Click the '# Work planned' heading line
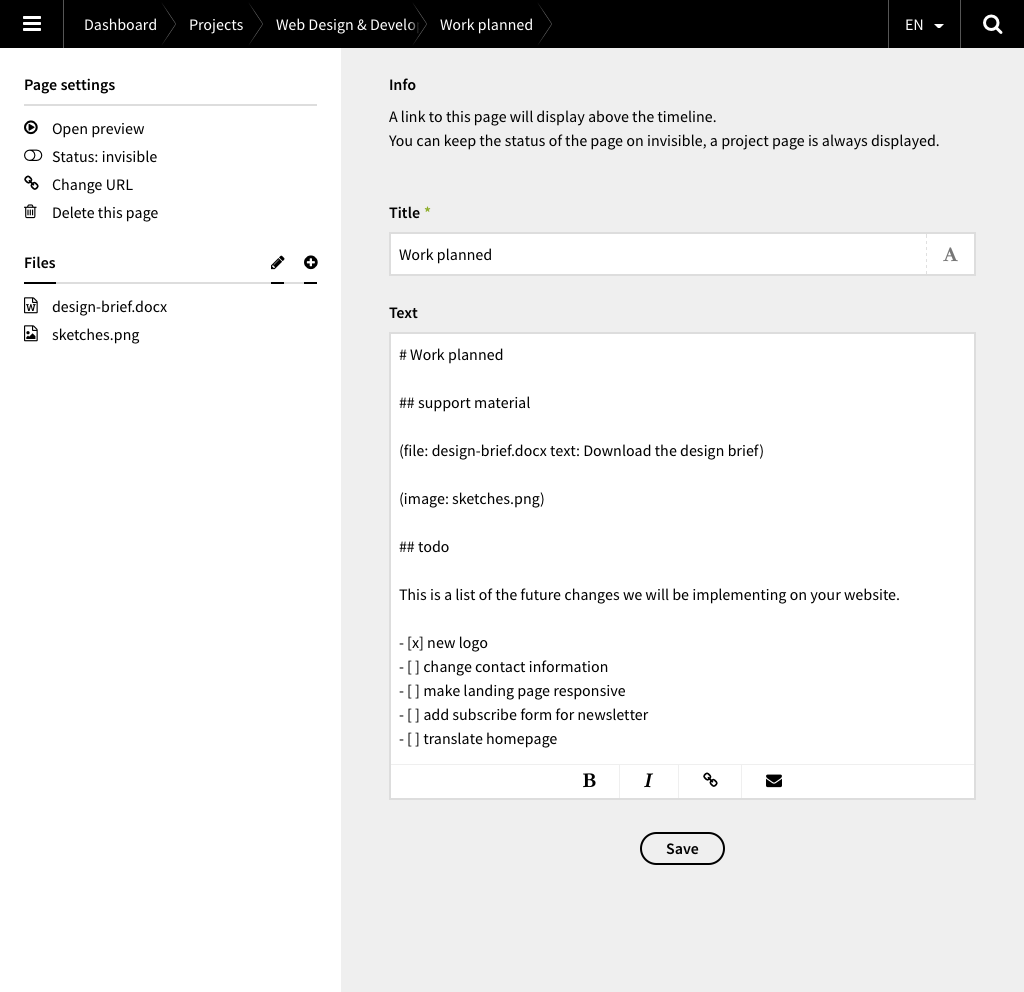 click(x=451, y=355)
